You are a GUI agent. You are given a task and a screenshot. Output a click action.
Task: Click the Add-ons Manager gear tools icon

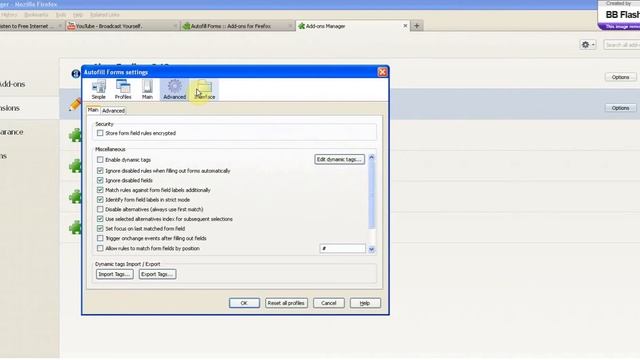(x=586, y=44)
